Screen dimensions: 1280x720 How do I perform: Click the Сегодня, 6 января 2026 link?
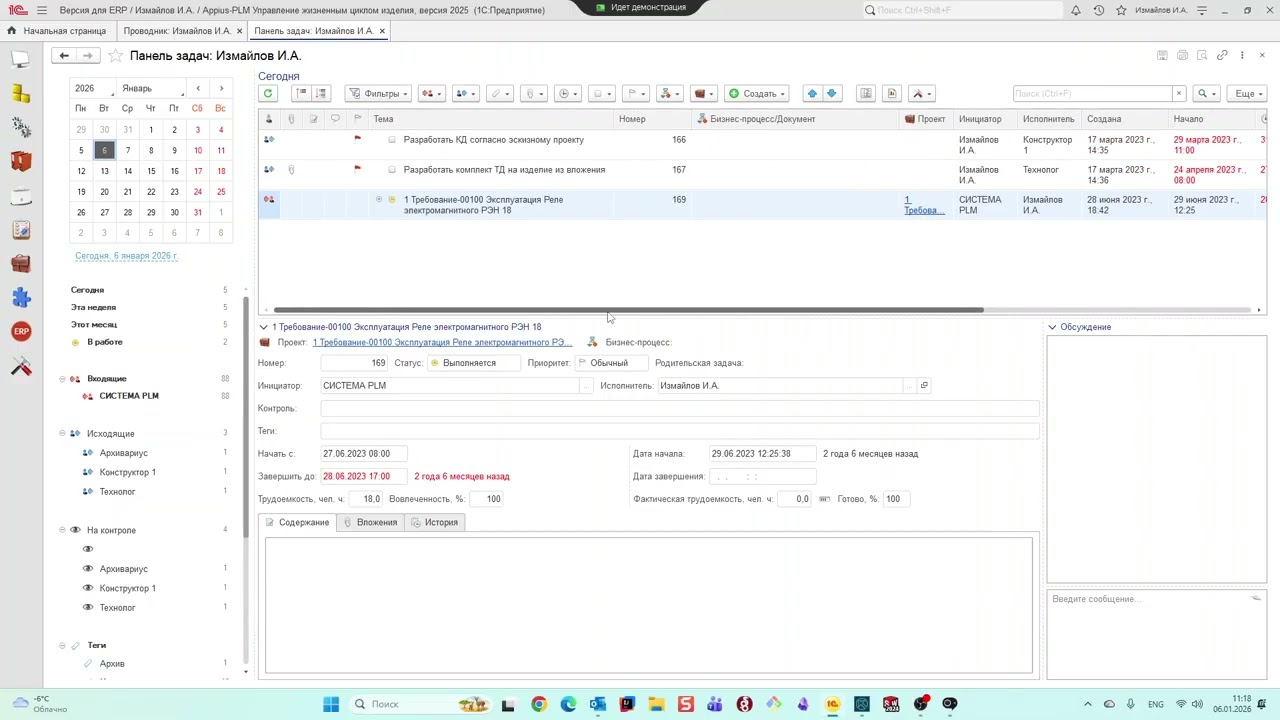tap(126, 256)
